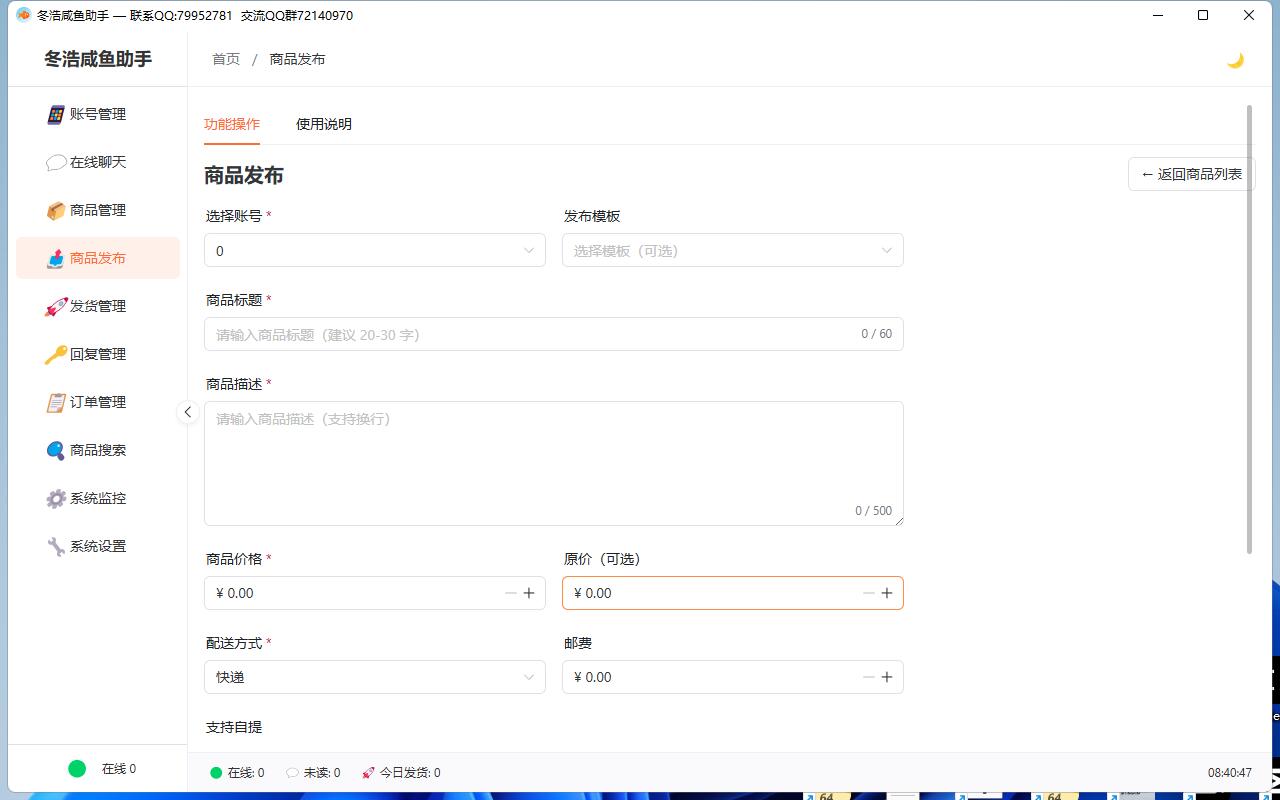The height and width of the screenshot is (800, 1280).
Task: Open 系统设置 wrench item
Action: 98,546
